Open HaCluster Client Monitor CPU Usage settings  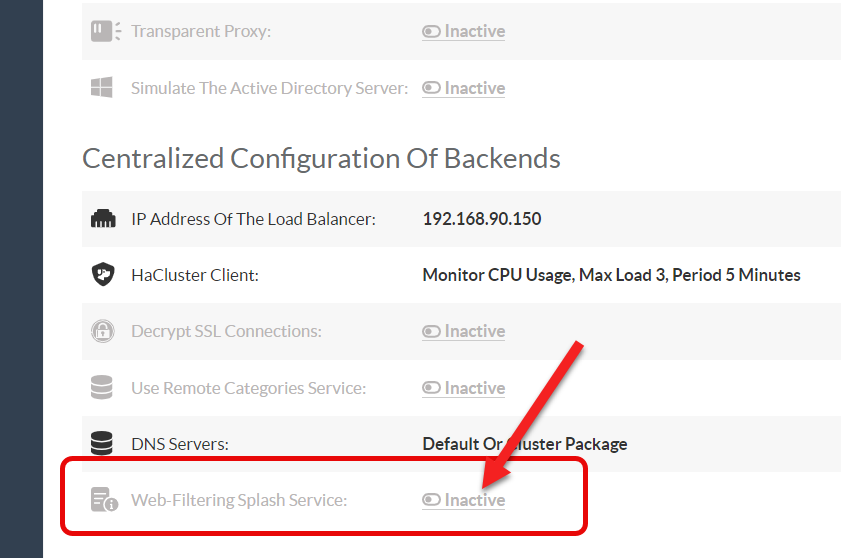(611, 275)
